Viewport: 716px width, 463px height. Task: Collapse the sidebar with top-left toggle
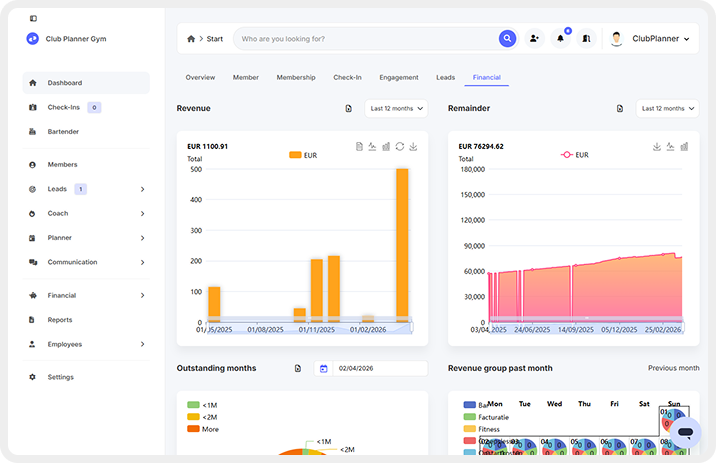click(33, 18)
